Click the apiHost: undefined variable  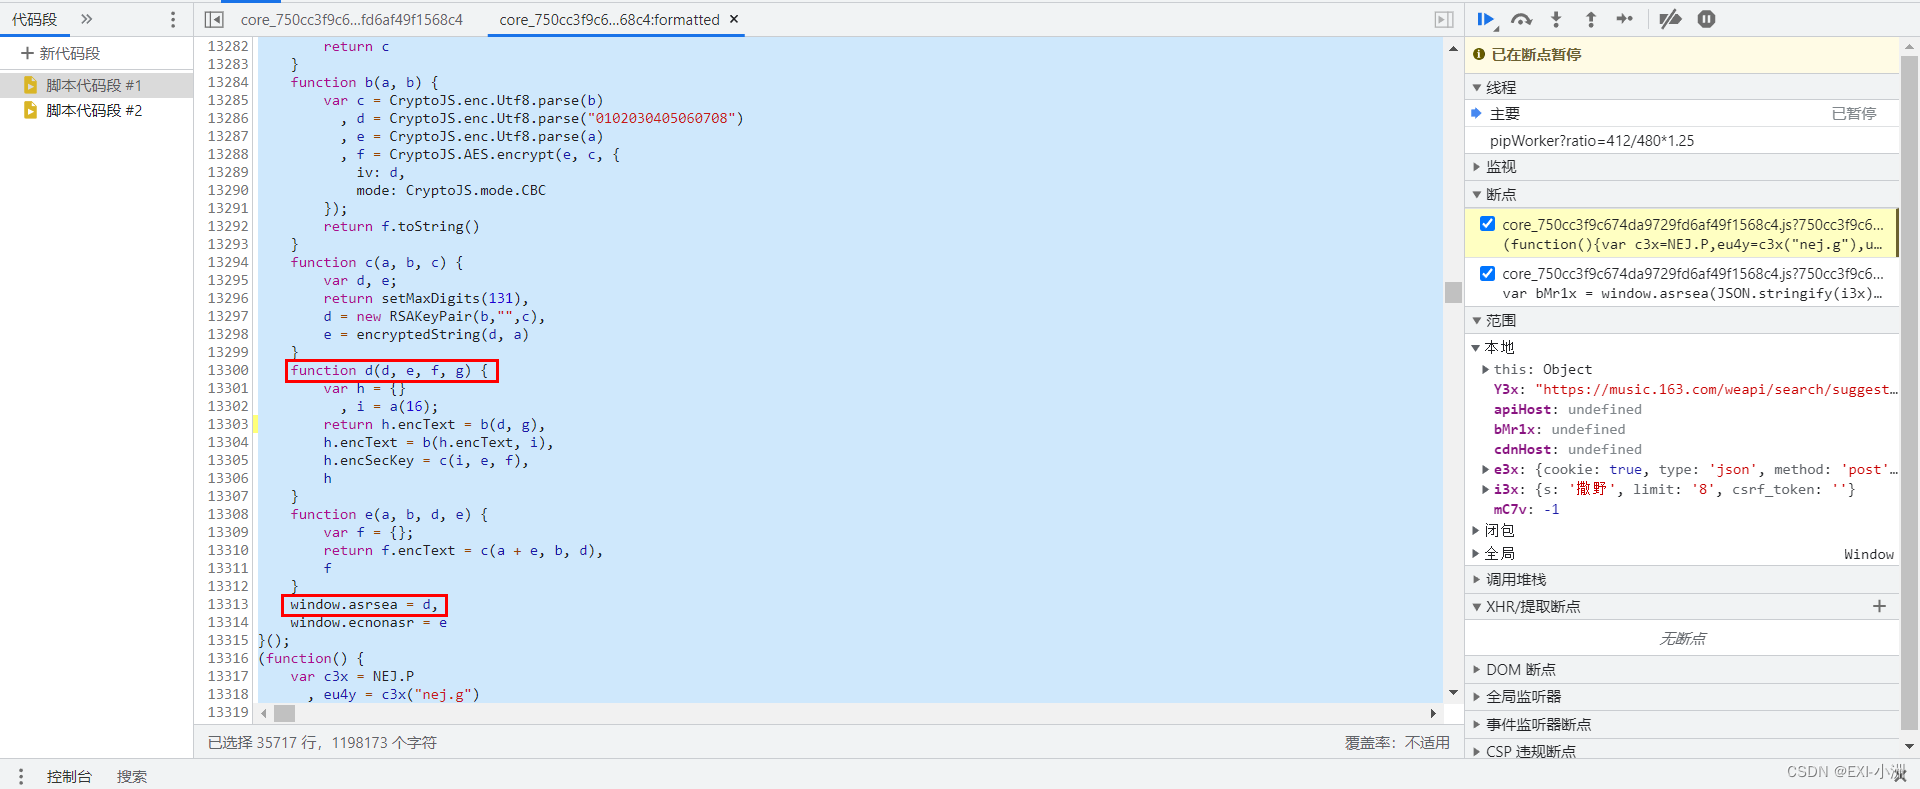tap(1567, 409)
